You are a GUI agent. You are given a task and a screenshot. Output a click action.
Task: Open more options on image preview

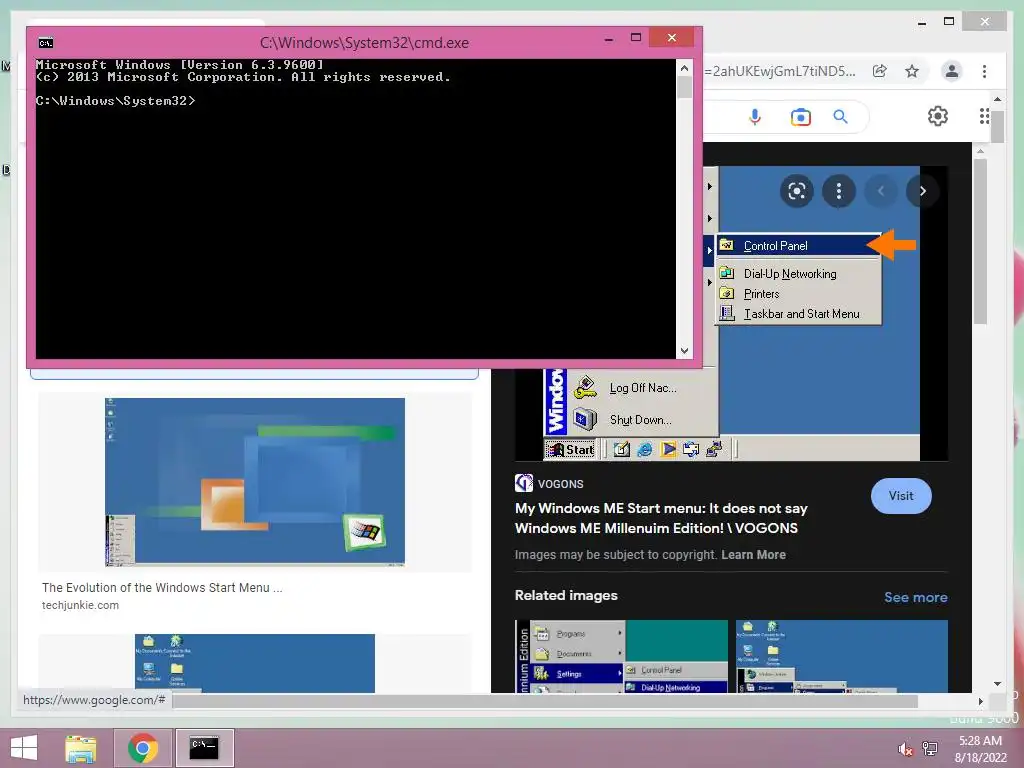(839, 191)
